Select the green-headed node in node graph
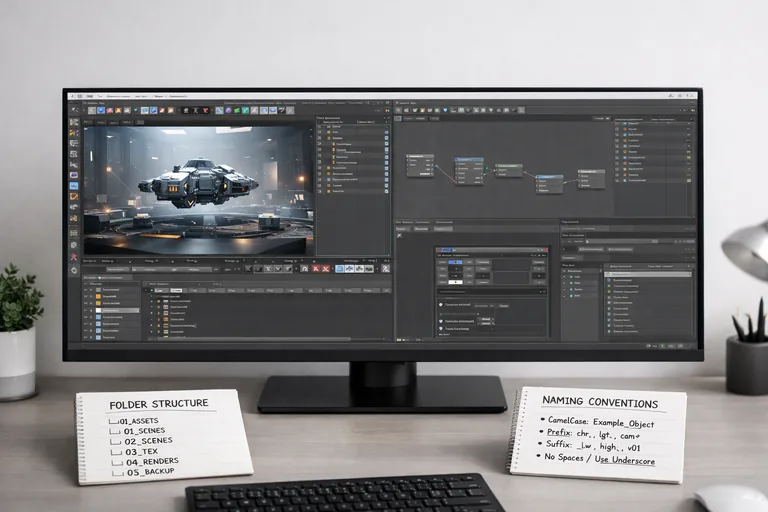The height and width of the screenshot is (512, 768). pyautogui.click(x=509, y=170)
